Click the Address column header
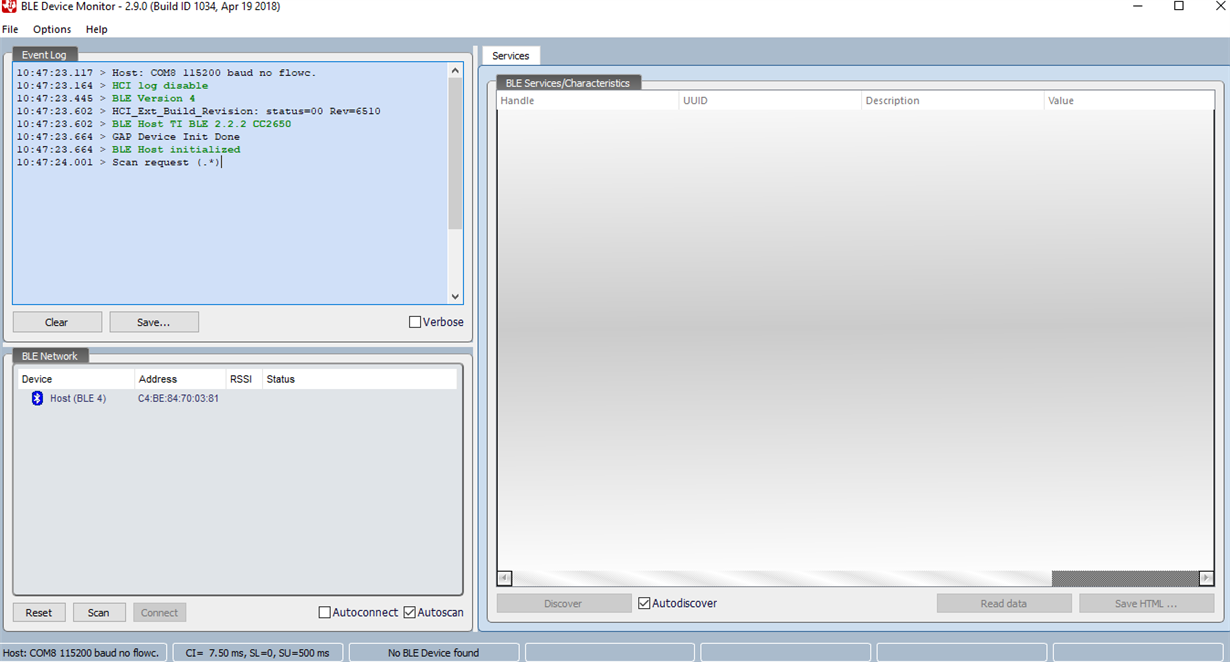Image resolution: width=1230 pixels, height=662 pixels. click(180, 379)
